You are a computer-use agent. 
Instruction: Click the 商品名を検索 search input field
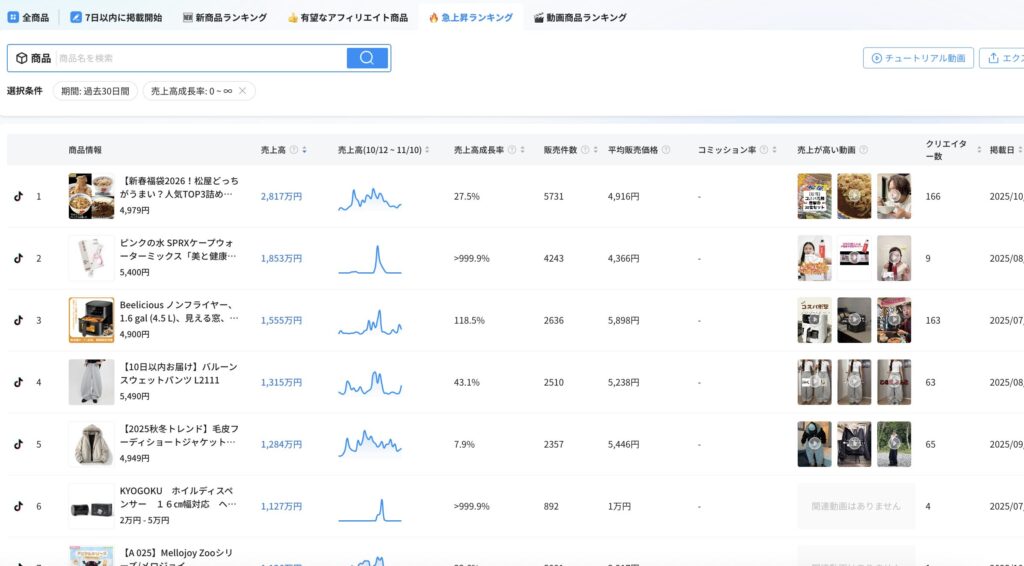click(x=200, y=58)
